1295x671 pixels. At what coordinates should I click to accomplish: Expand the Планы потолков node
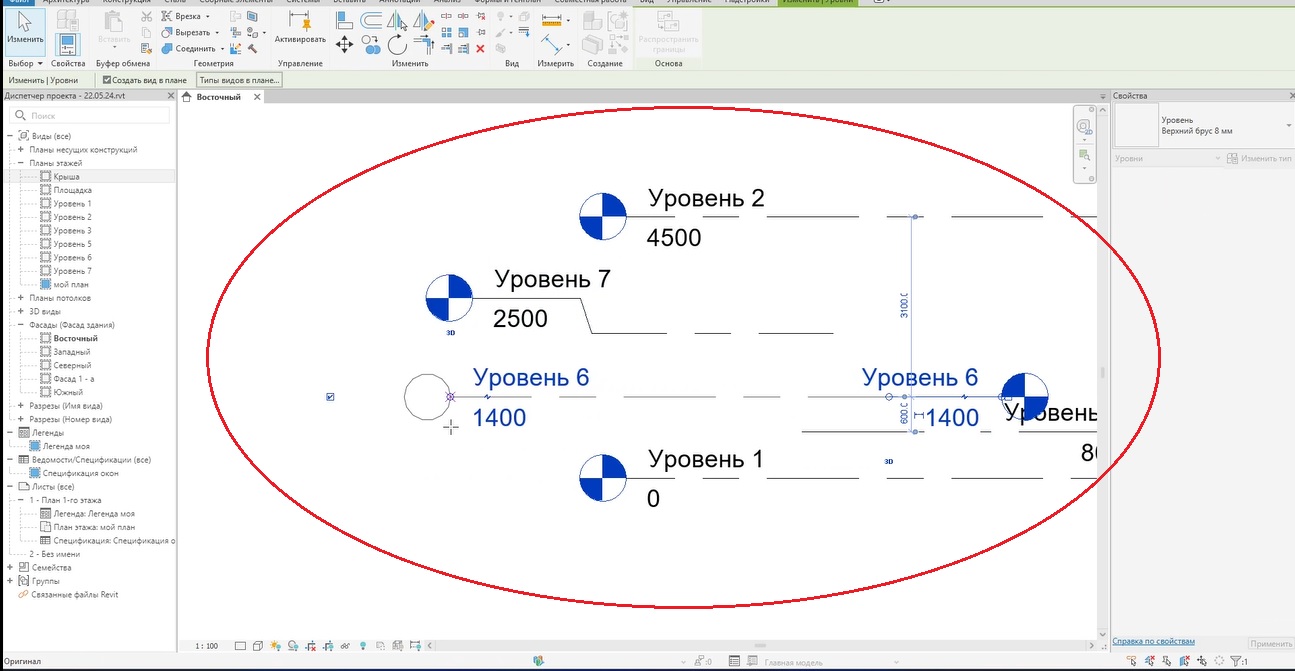(x=21, y=298)
